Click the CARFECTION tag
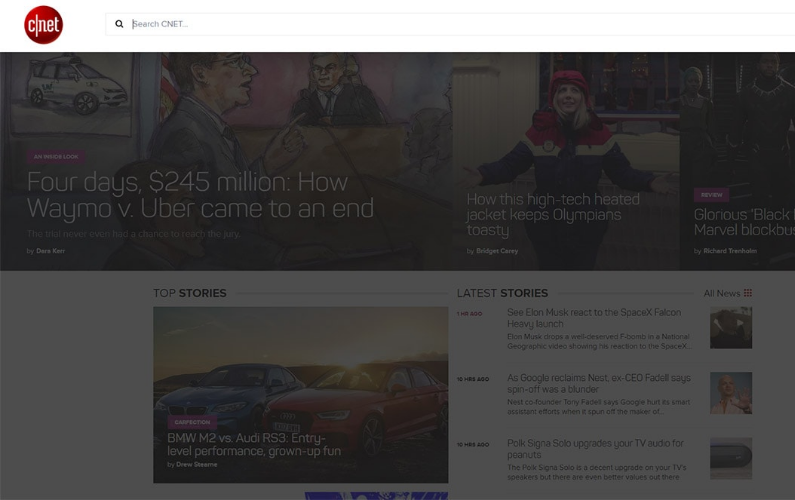Image resolution: width=795 pixels, height=500 pixels. coord(192,422)
